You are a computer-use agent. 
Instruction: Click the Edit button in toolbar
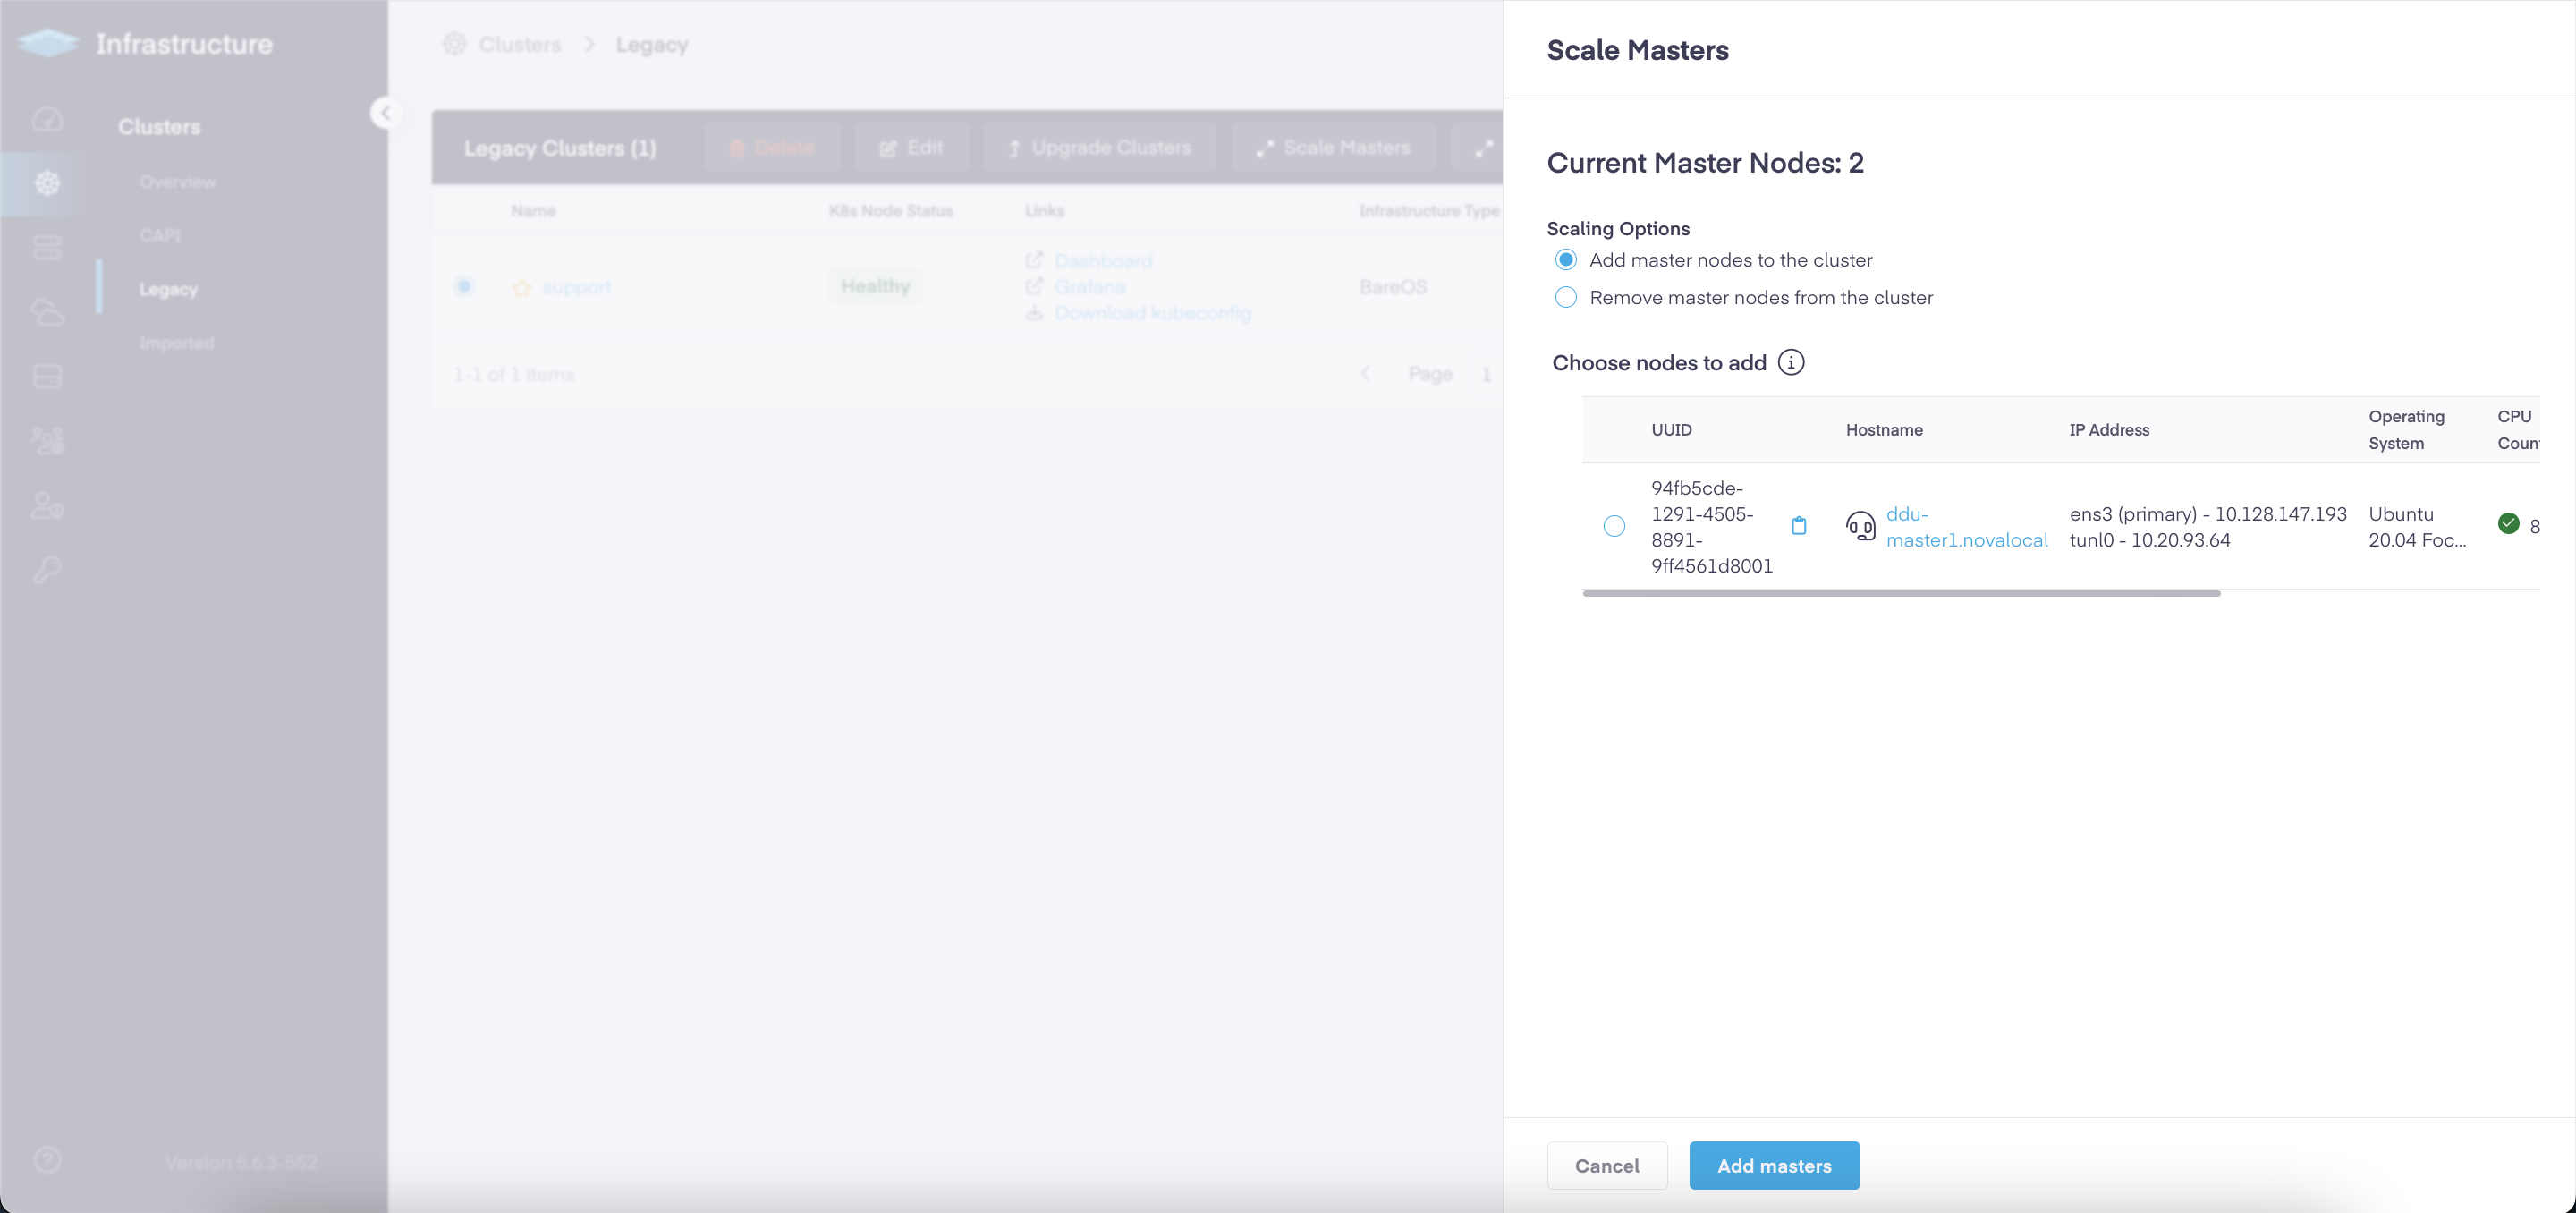pyautogui.click(x=911, y=148)
